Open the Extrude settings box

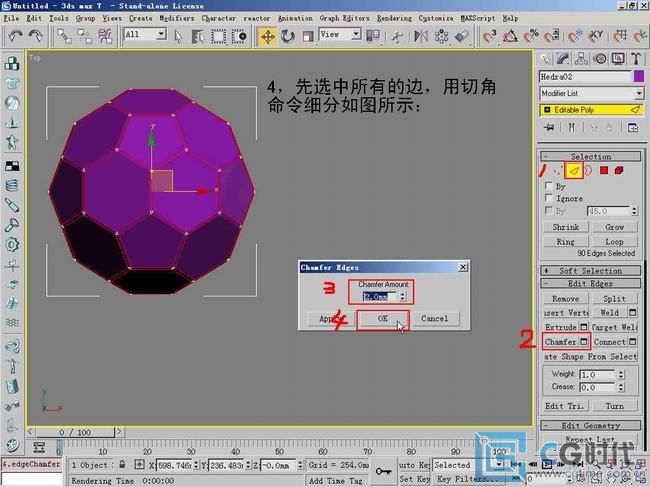click(584, 327)
